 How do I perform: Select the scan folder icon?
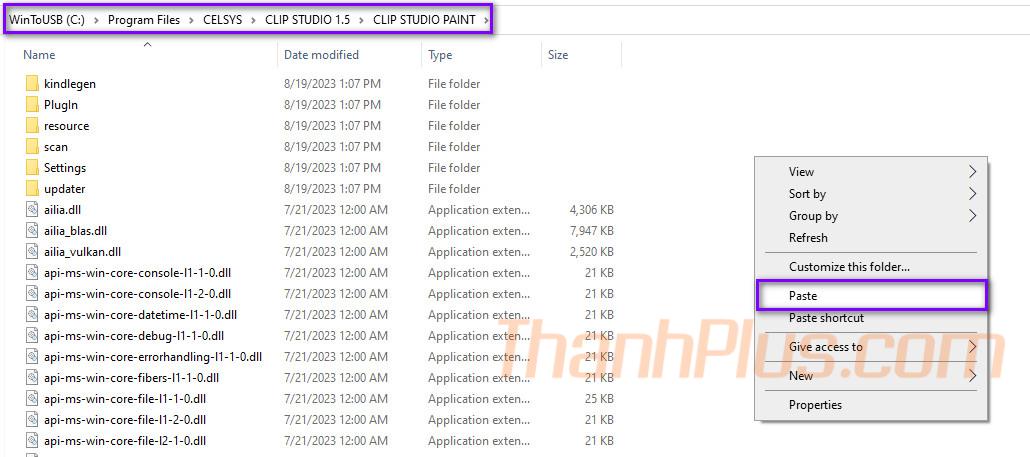[x=31, y=147]
